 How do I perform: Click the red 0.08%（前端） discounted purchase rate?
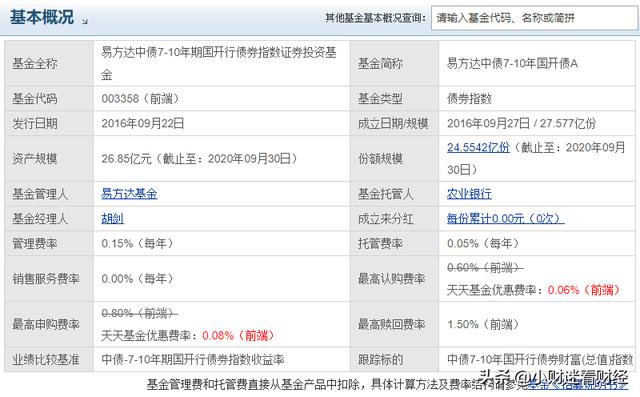[x=238, y=335]
